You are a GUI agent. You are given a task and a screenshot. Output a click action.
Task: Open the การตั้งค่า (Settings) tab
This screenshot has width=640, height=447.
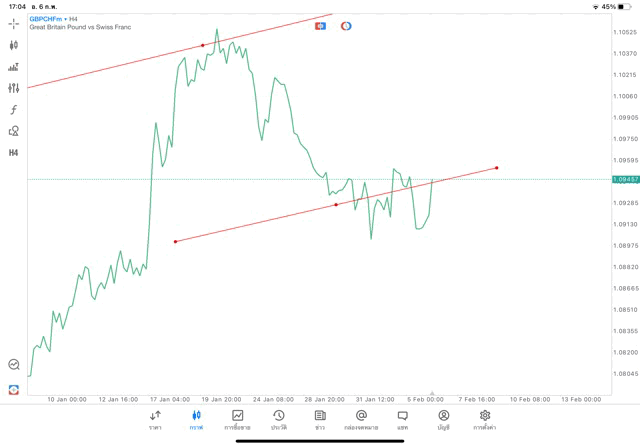click(x=485, y=419)
